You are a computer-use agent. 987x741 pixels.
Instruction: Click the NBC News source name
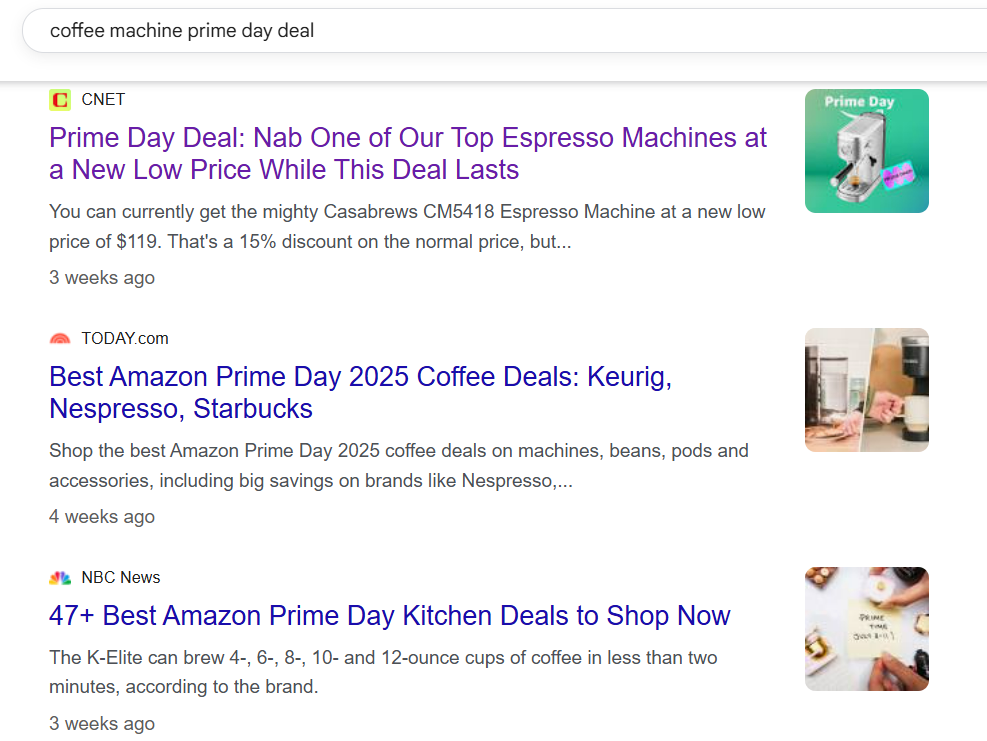[x=121, y=577]
